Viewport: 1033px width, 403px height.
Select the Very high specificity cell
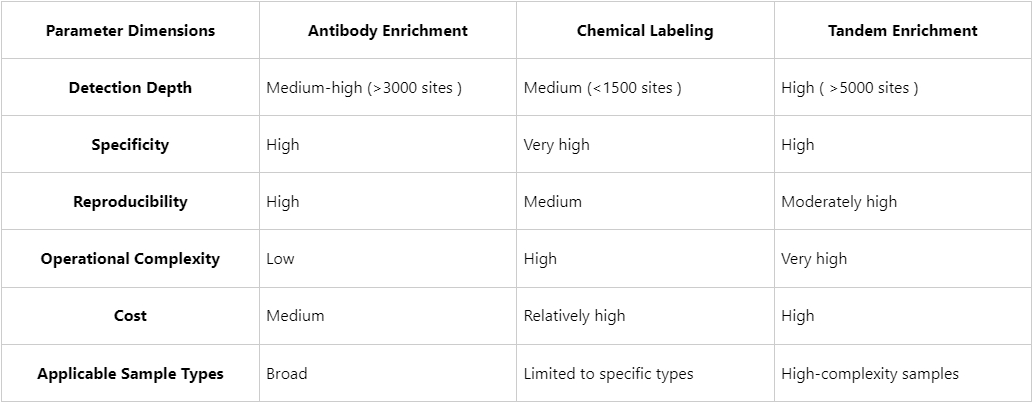[x=557, y=144]
